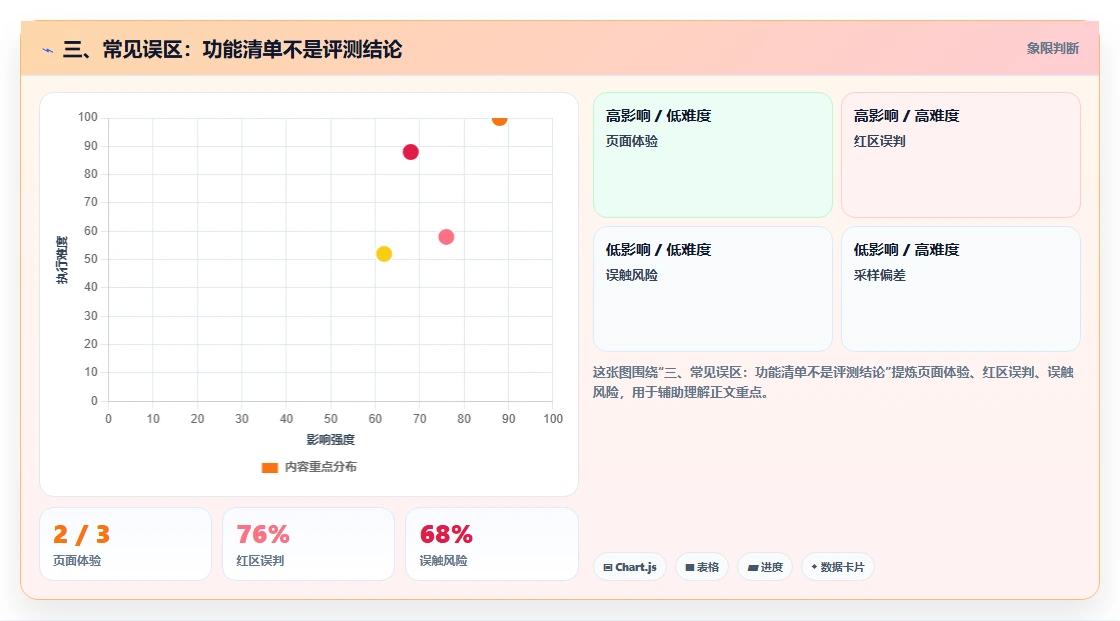Viewport: 1120px width, 621px height.
Task: Open the 高影响 / 高难度 quadrant card
Action: click(961, 155)
